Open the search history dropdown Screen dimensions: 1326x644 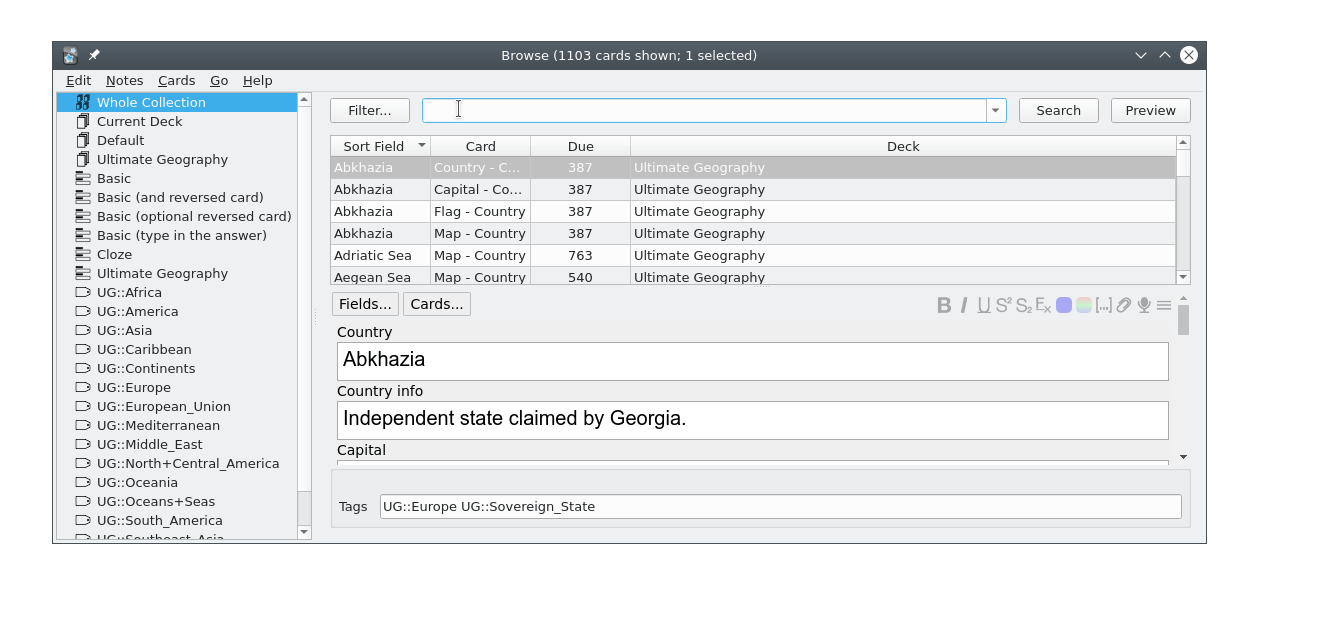coord(995,110)
